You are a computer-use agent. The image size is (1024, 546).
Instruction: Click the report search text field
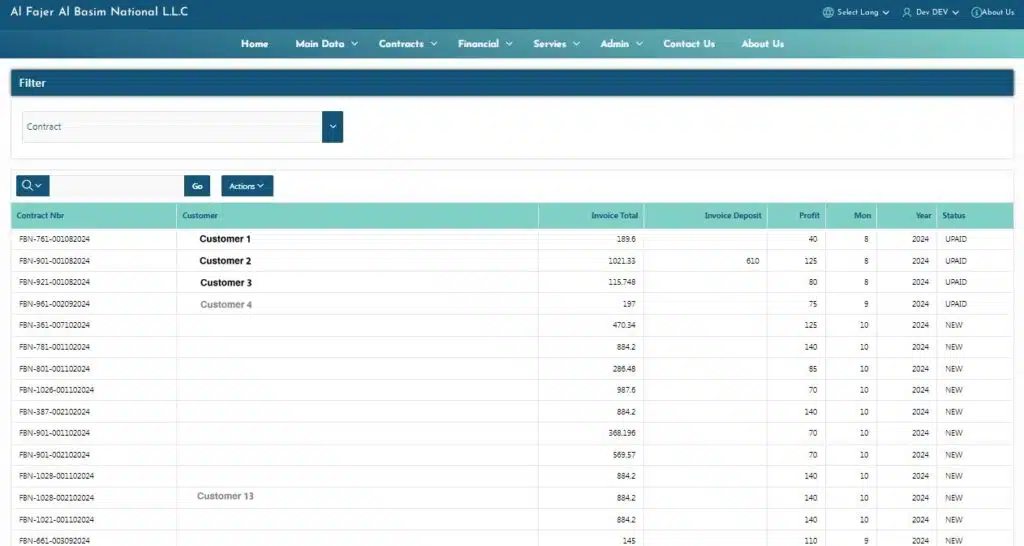[x=117, y=185]
